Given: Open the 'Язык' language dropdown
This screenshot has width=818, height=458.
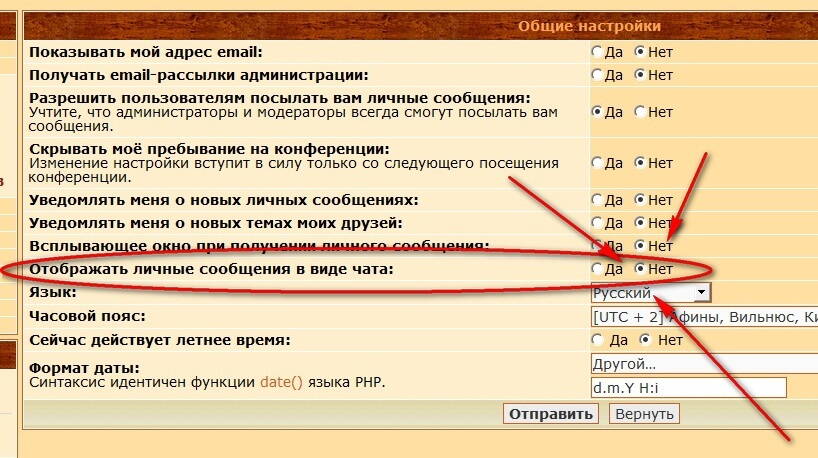Looking at the screenshot, I should 650,293.
